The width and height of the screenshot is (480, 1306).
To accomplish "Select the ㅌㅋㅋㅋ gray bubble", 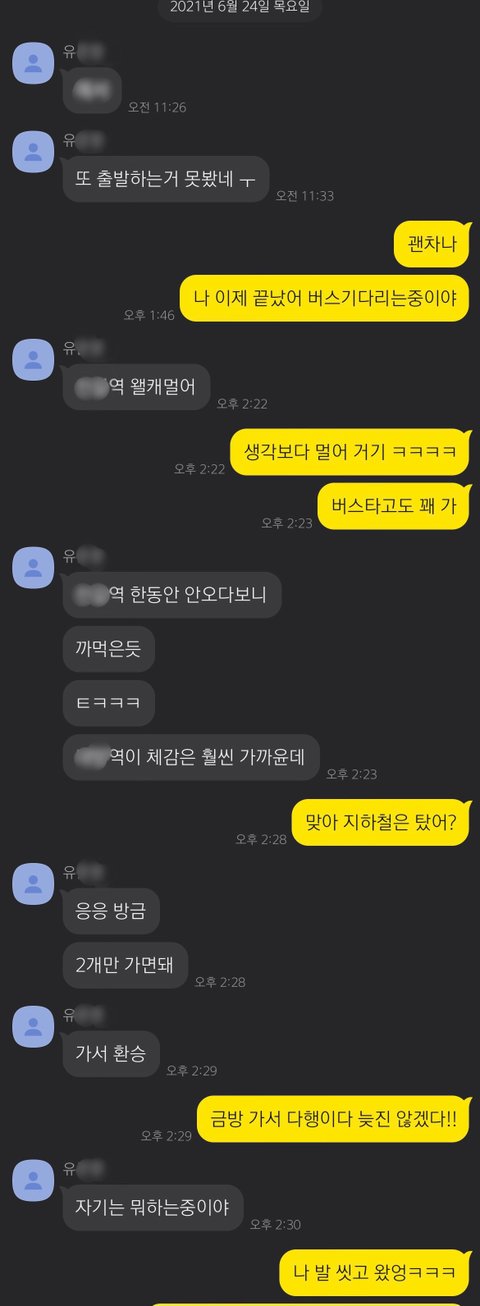I will click(109, 703).
